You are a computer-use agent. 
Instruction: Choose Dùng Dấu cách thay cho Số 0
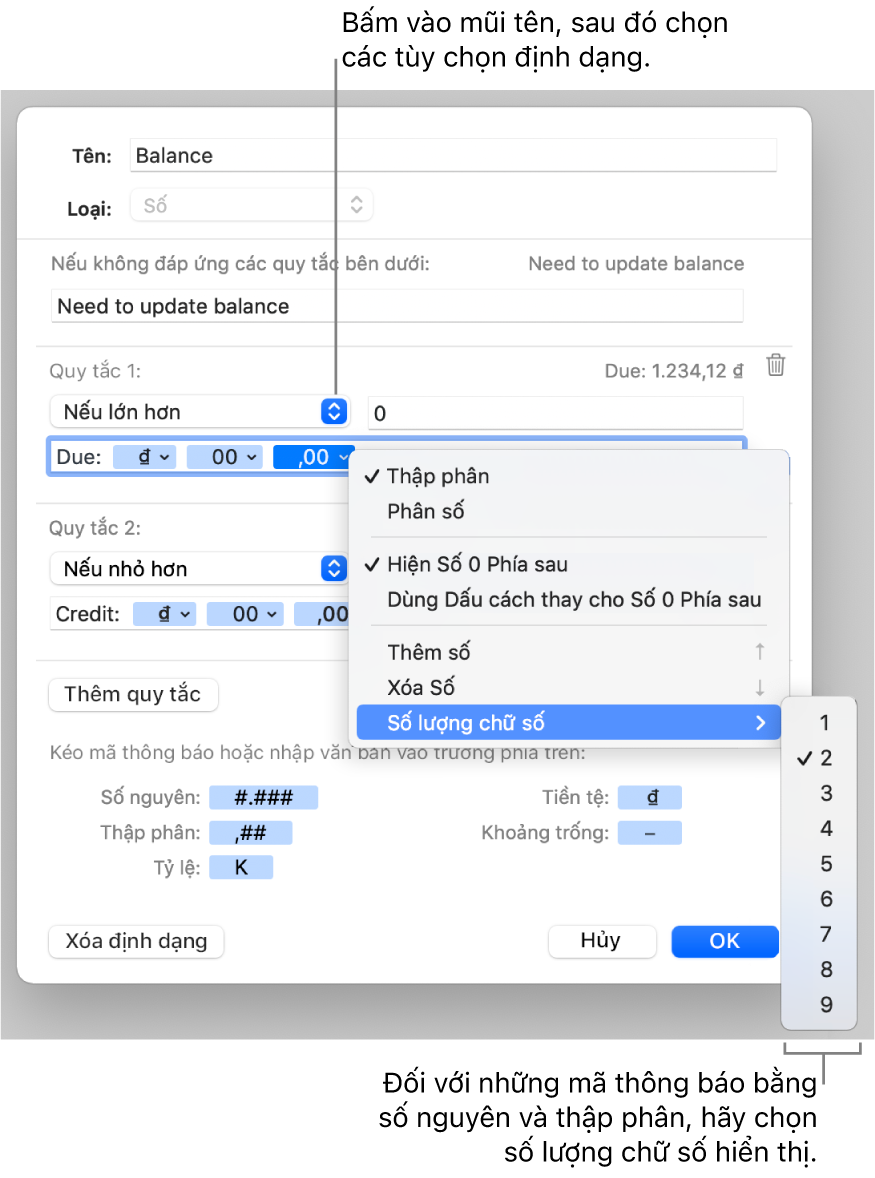point(574,600)
